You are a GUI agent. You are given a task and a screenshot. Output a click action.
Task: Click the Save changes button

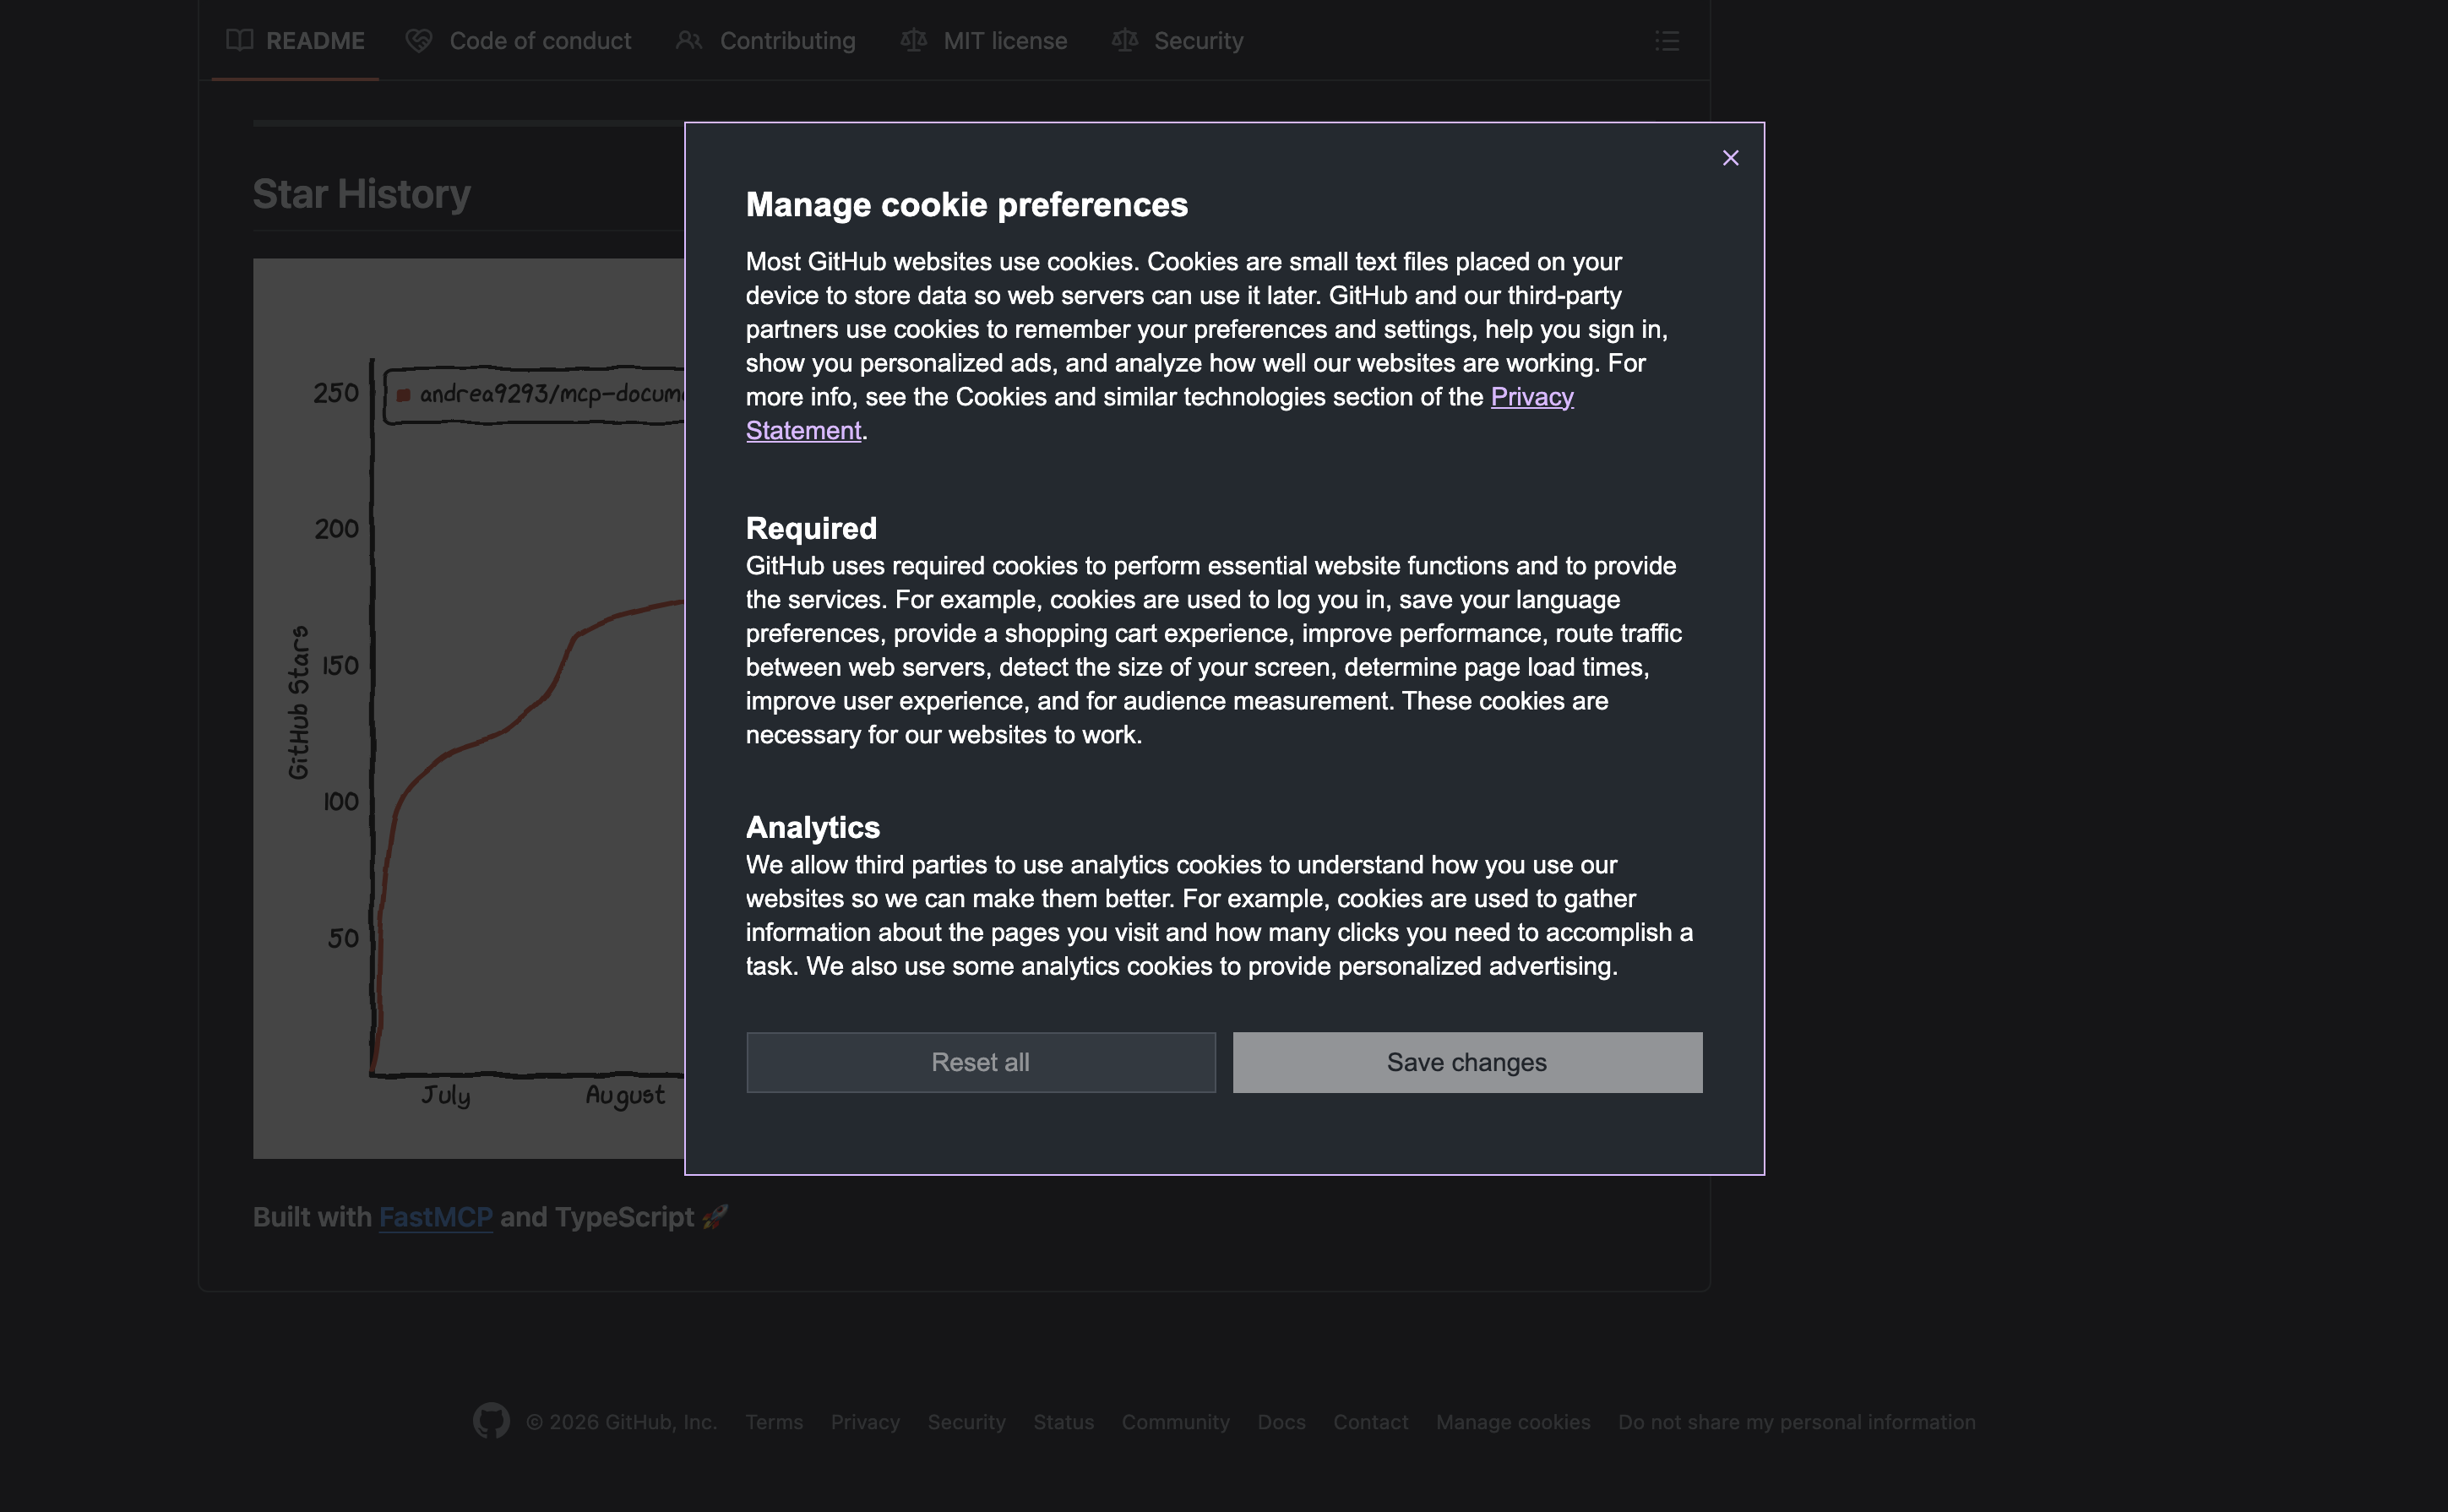click(x=1466, y=1062)
